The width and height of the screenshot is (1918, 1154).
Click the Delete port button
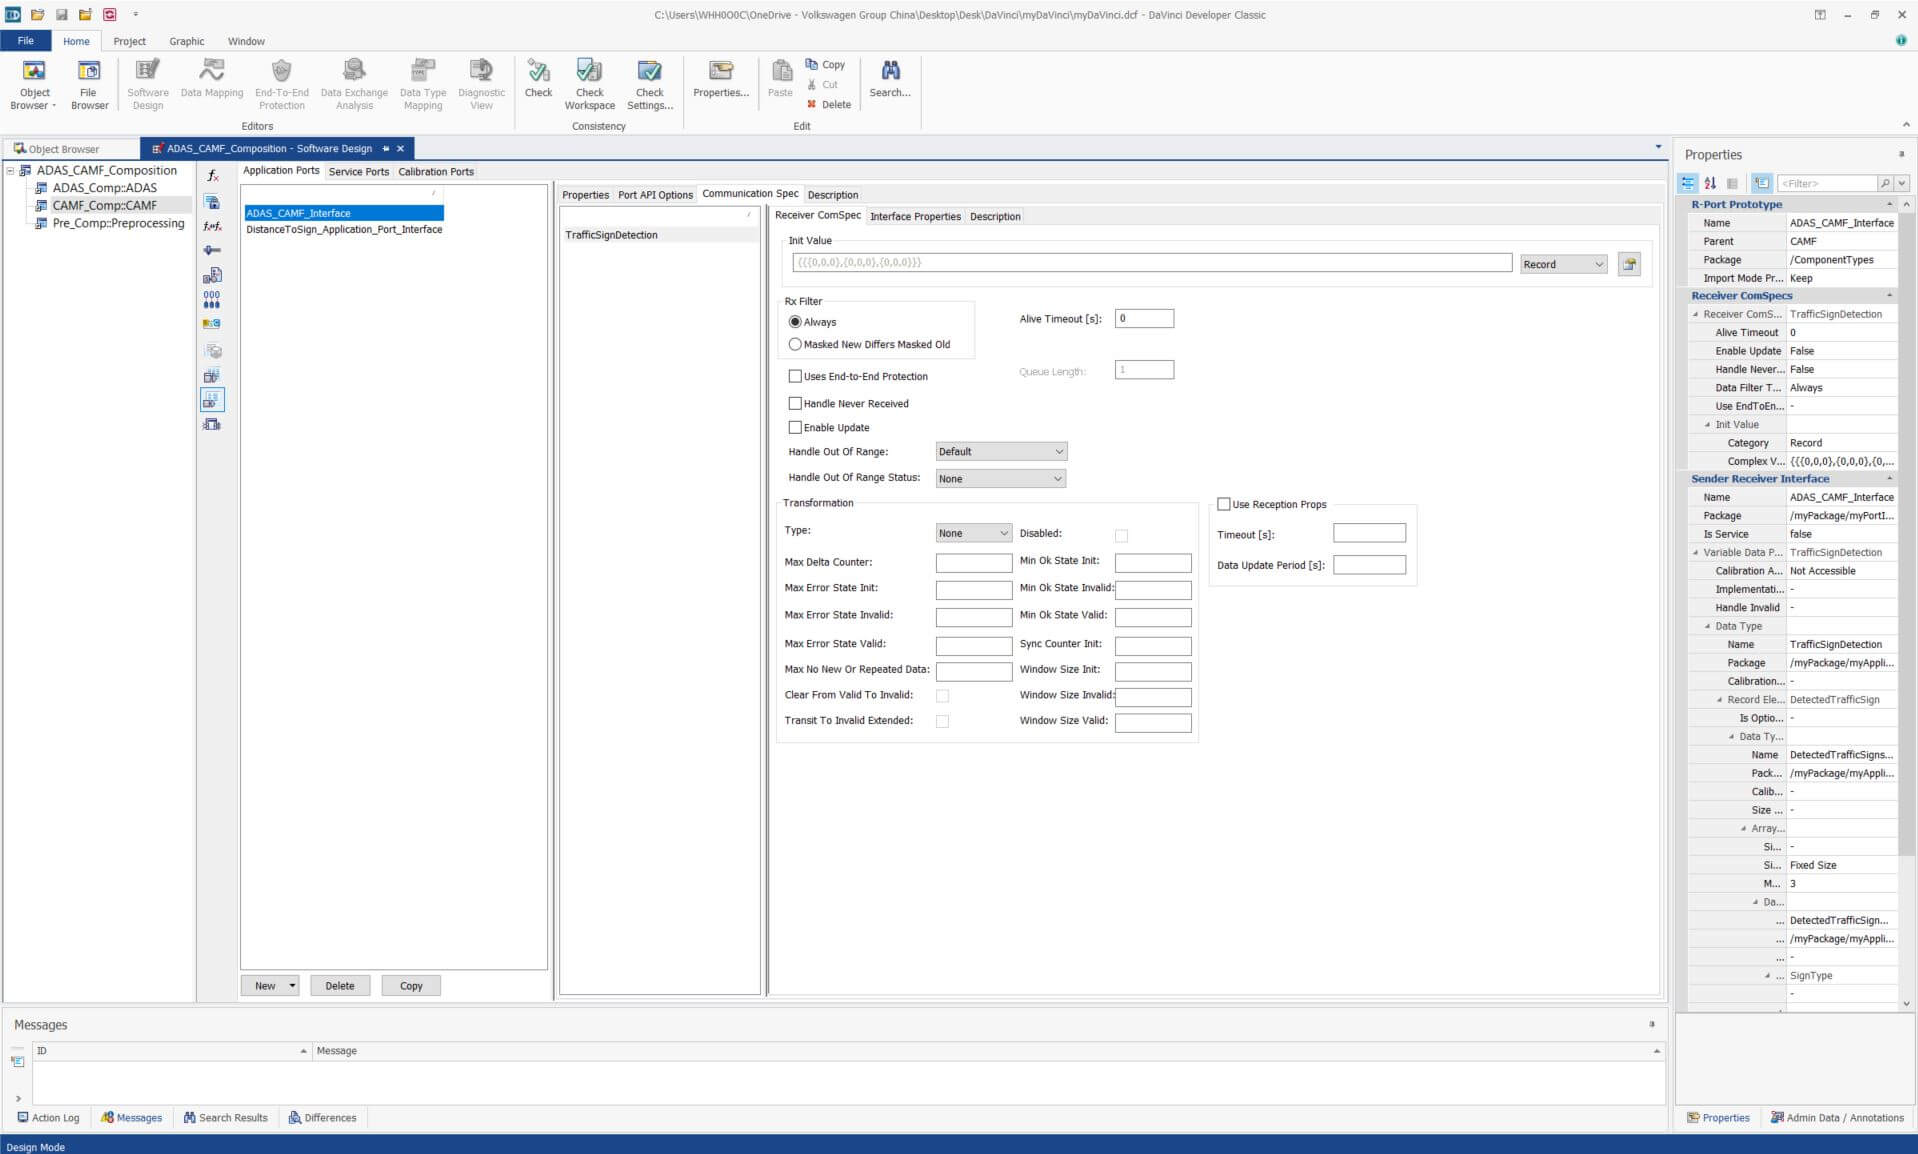[339, 985]
